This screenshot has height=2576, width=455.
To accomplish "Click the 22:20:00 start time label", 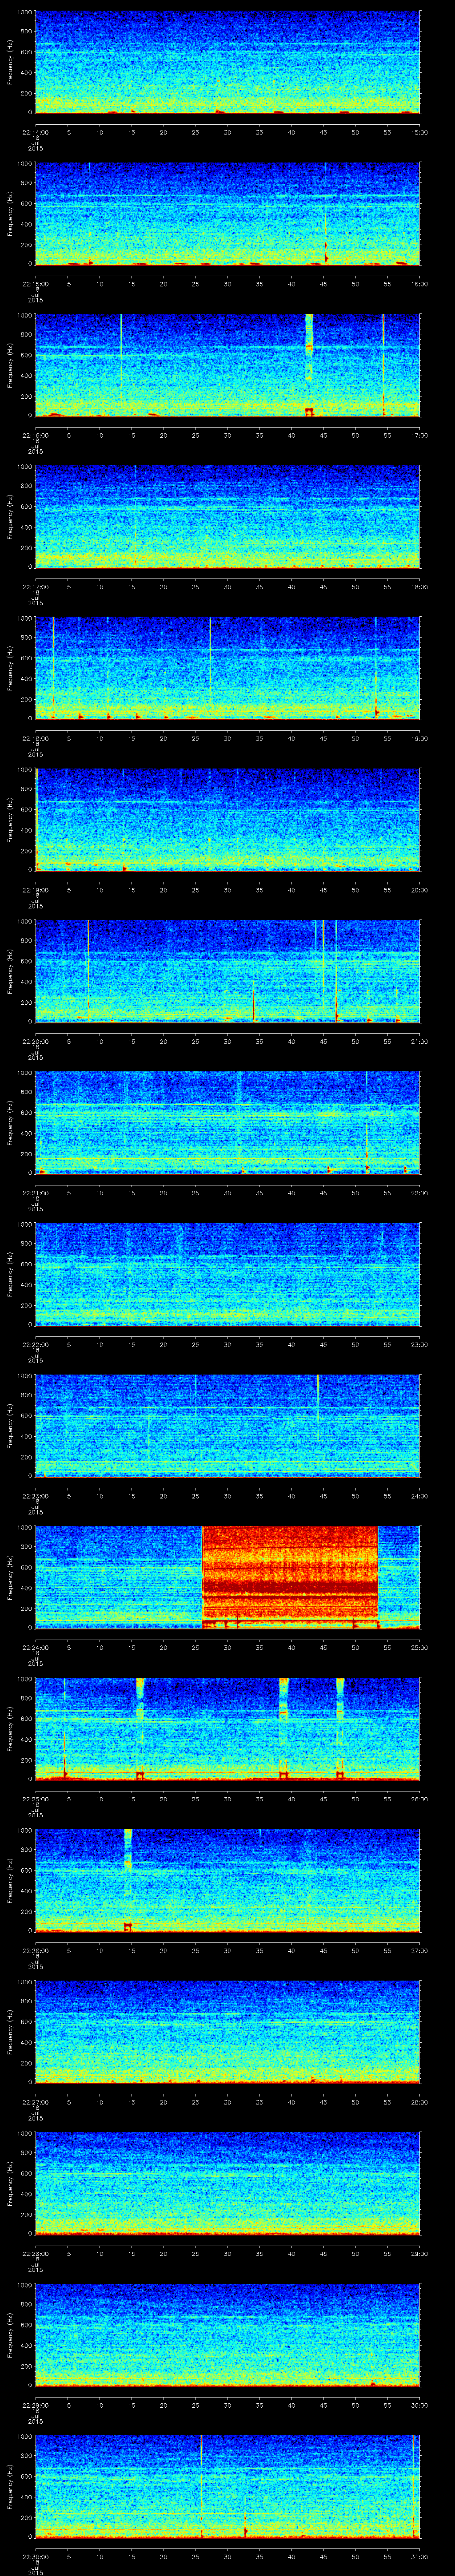I will (x=35, y=1041).
